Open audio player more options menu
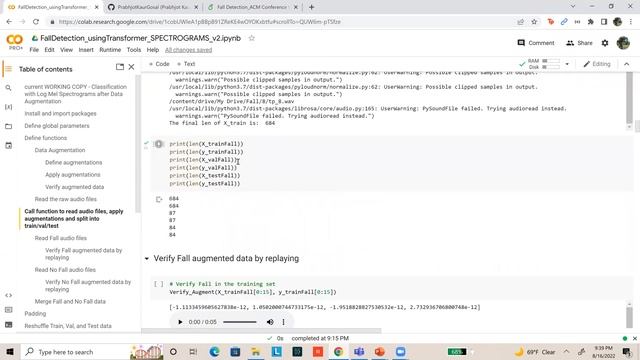This screenshot has width=640, height=360. (x=283, y=322)
